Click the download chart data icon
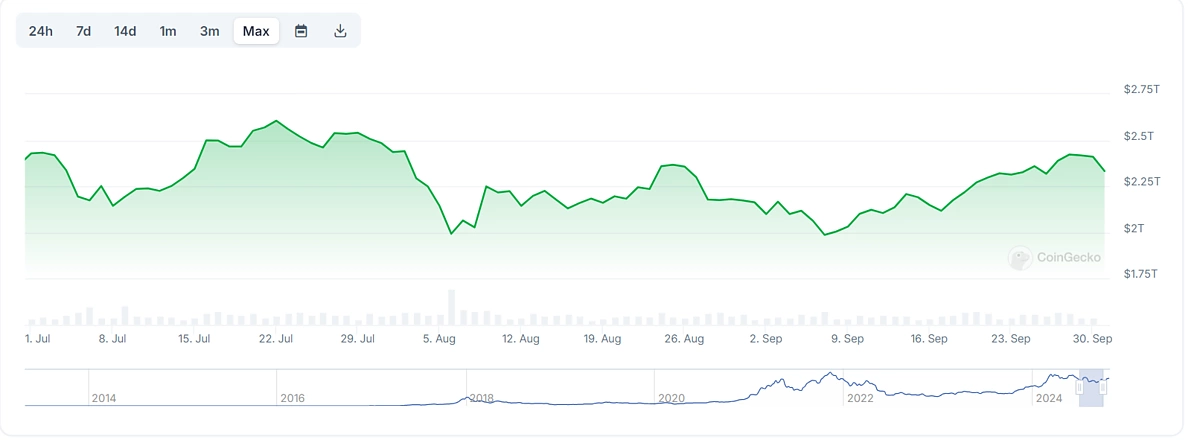The height and width of the screenshot is (440, 1200). (x=340, y=31)
